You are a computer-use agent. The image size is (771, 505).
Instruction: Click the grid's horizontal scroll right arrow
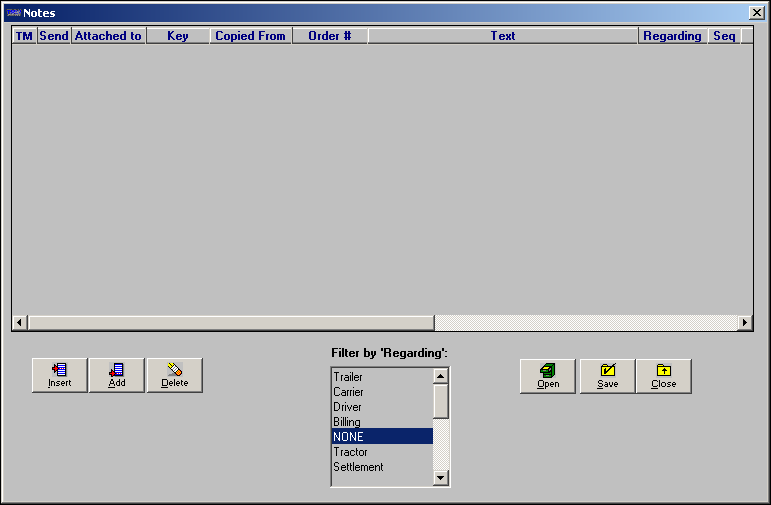tap(744, 323)
